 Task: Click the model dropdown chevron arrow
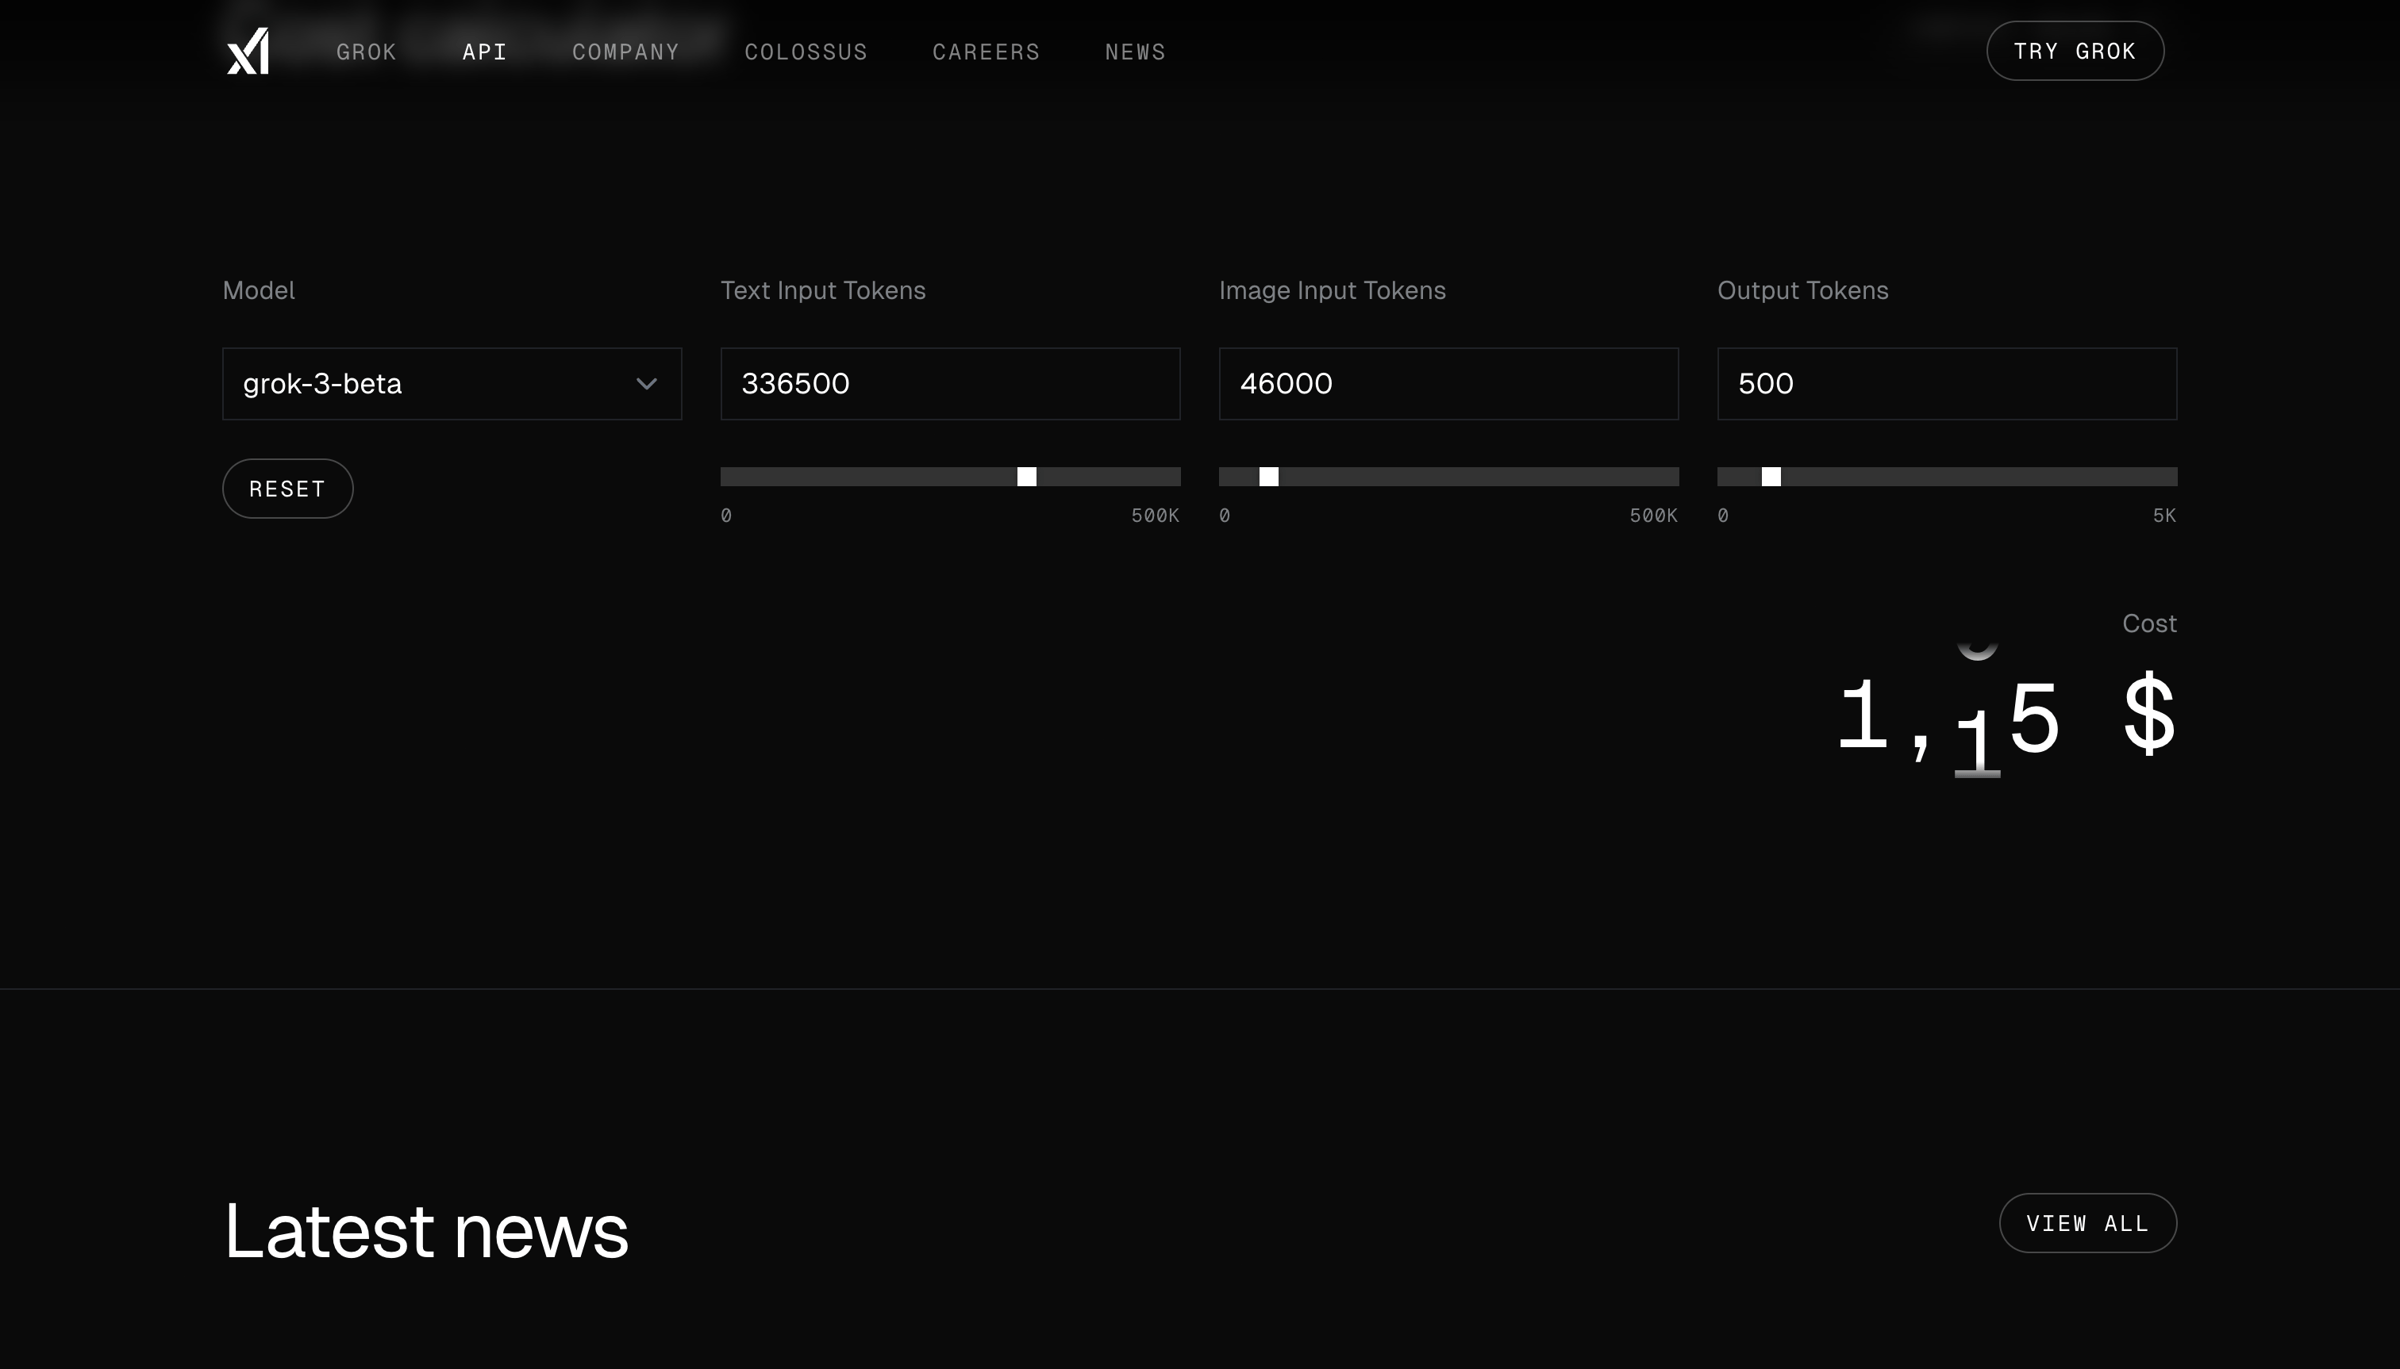[x=646, y=384]
